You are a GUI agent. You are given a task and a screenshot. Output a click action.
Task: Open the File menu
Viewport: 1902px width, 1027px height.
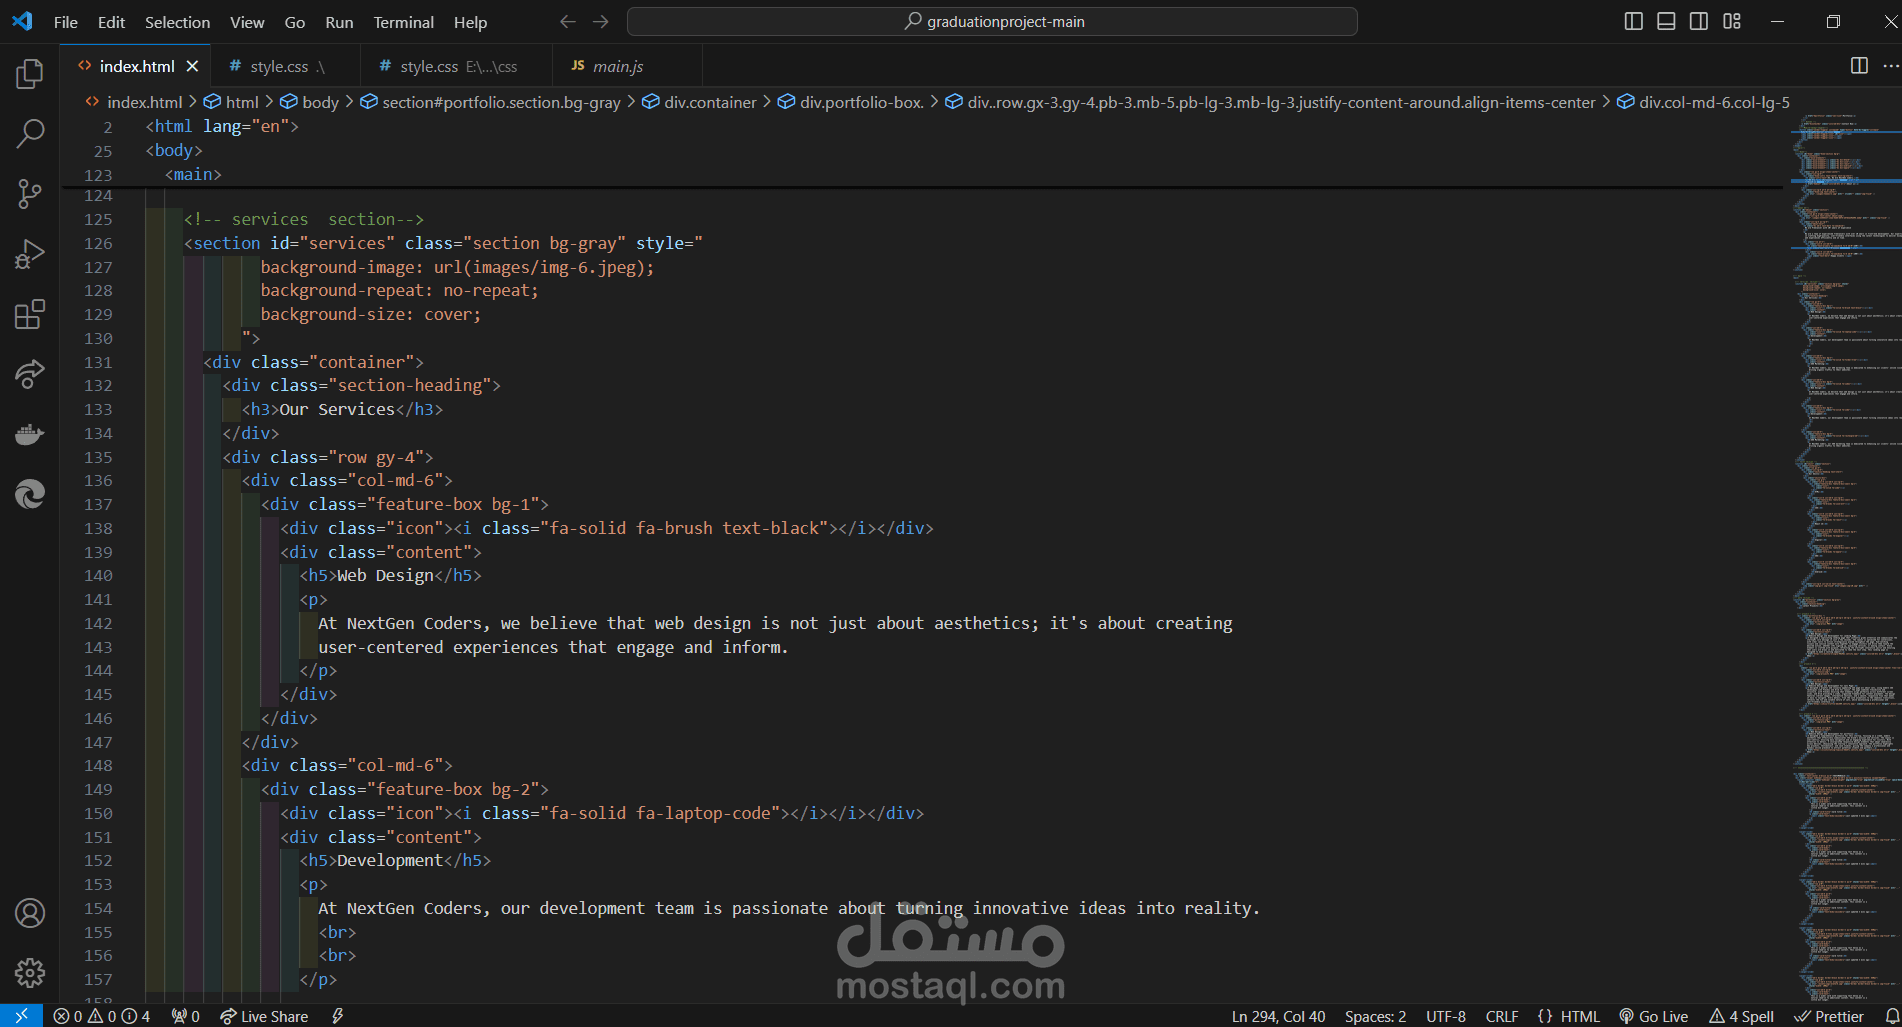tap(66, 22)
